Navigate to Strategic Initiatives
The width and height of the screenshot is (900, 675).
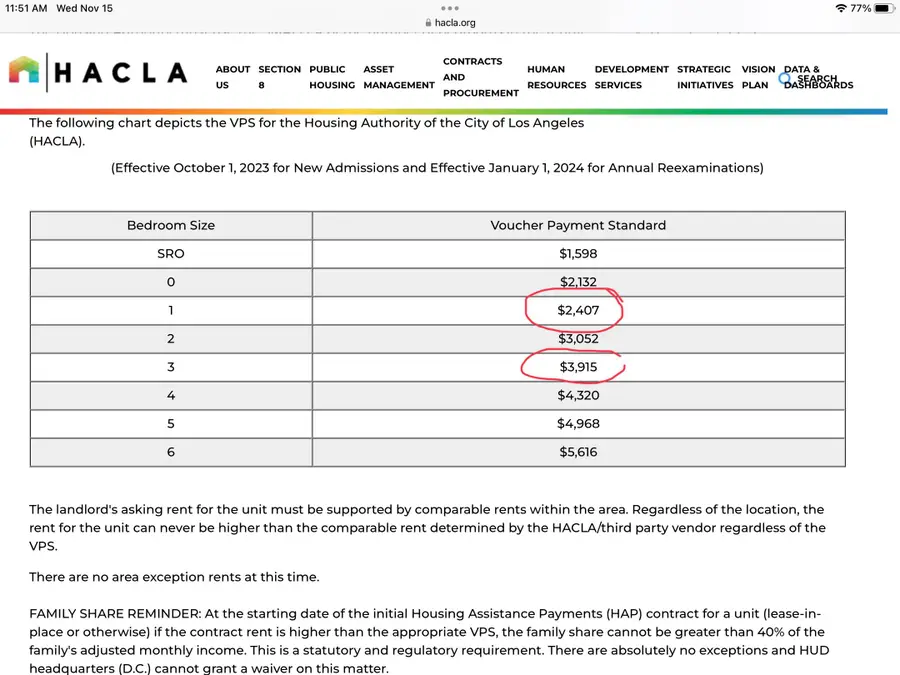click(704, 77)
